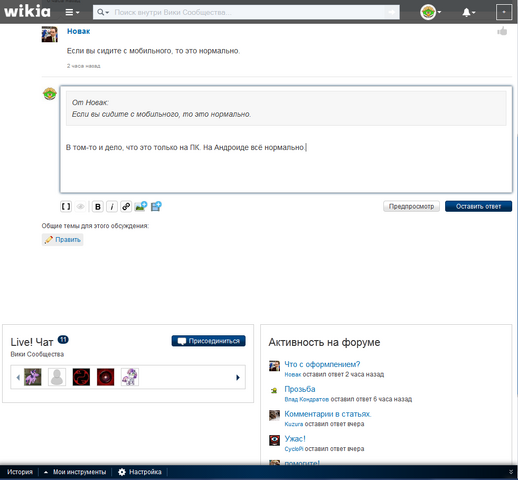Open search scope dropdown by magnifier
This screenshot has height=480, width=518.
point(103,12)
